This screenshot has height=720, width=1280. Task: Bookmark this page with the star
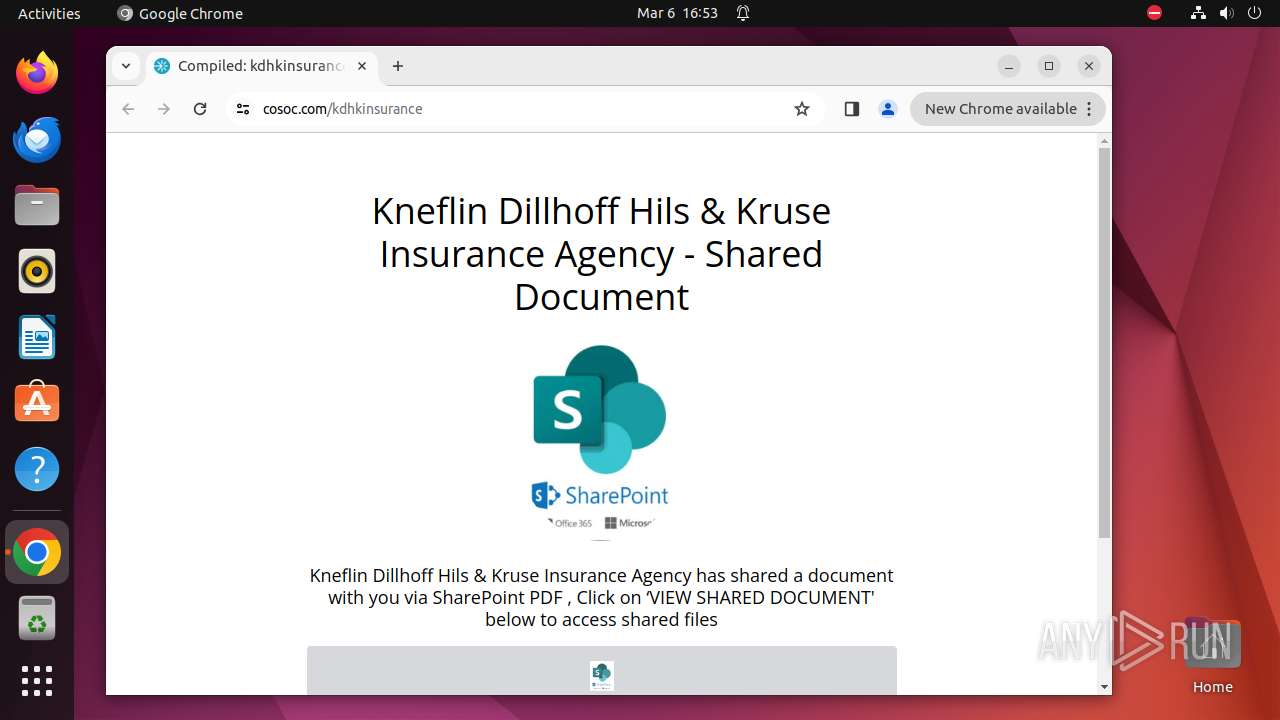(802, 109)
